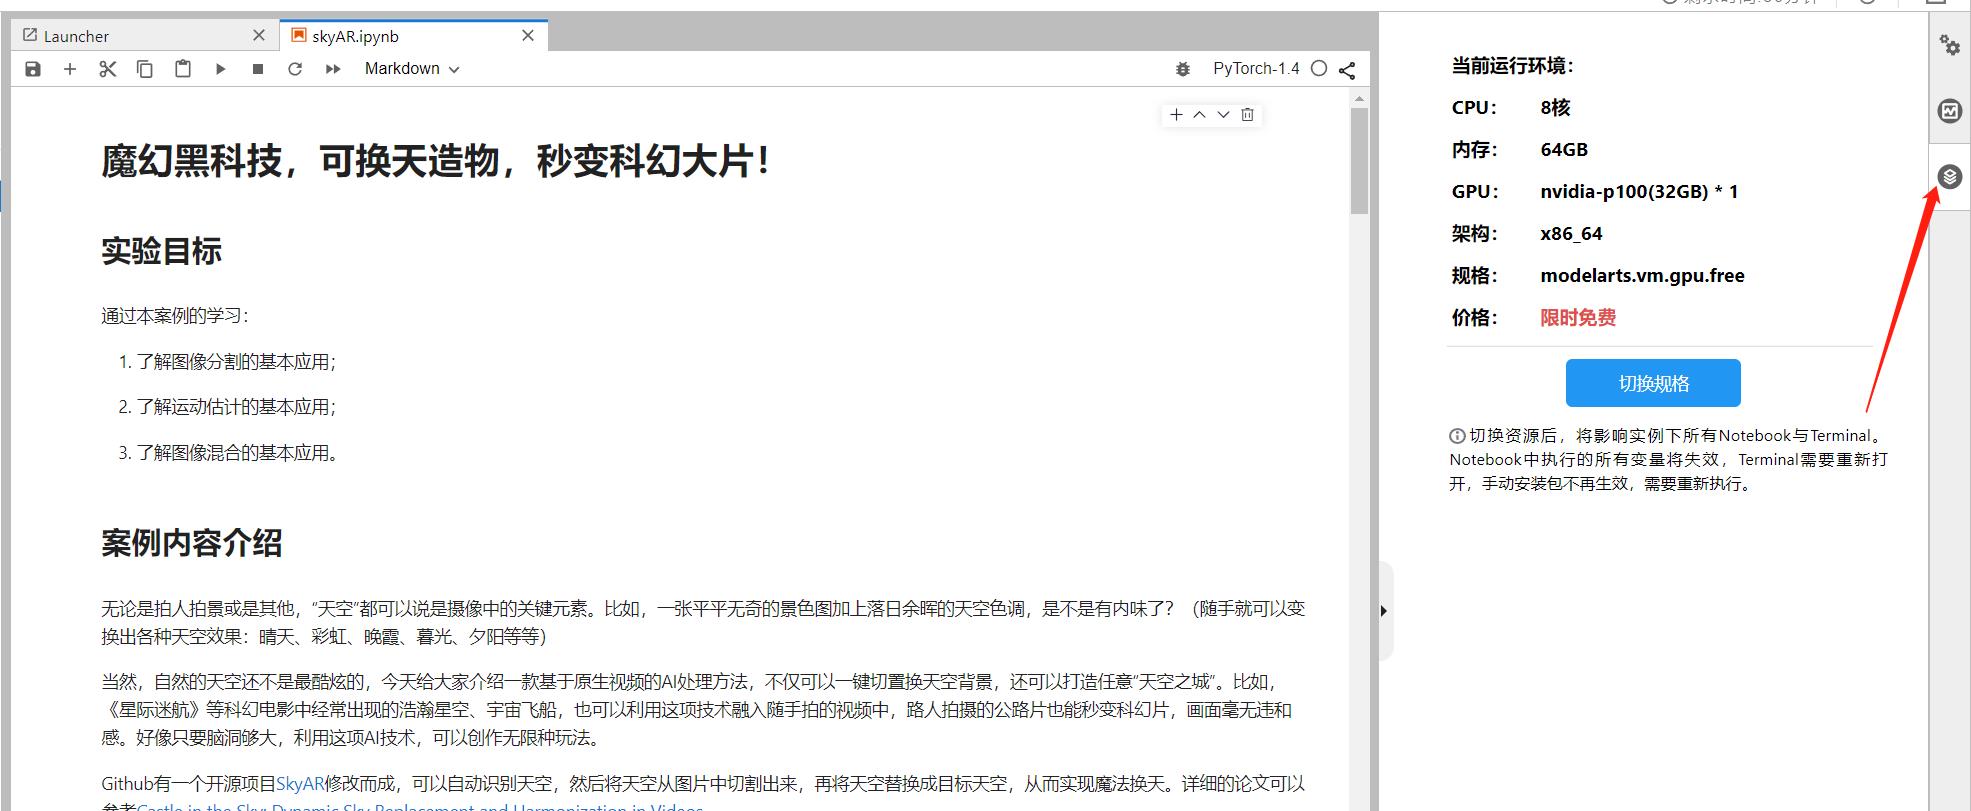Open the resource monitor chart icon in the sidebar
Image resolution: width=1971 pixels, height=811 pixels.
[x=1950, y=111]
